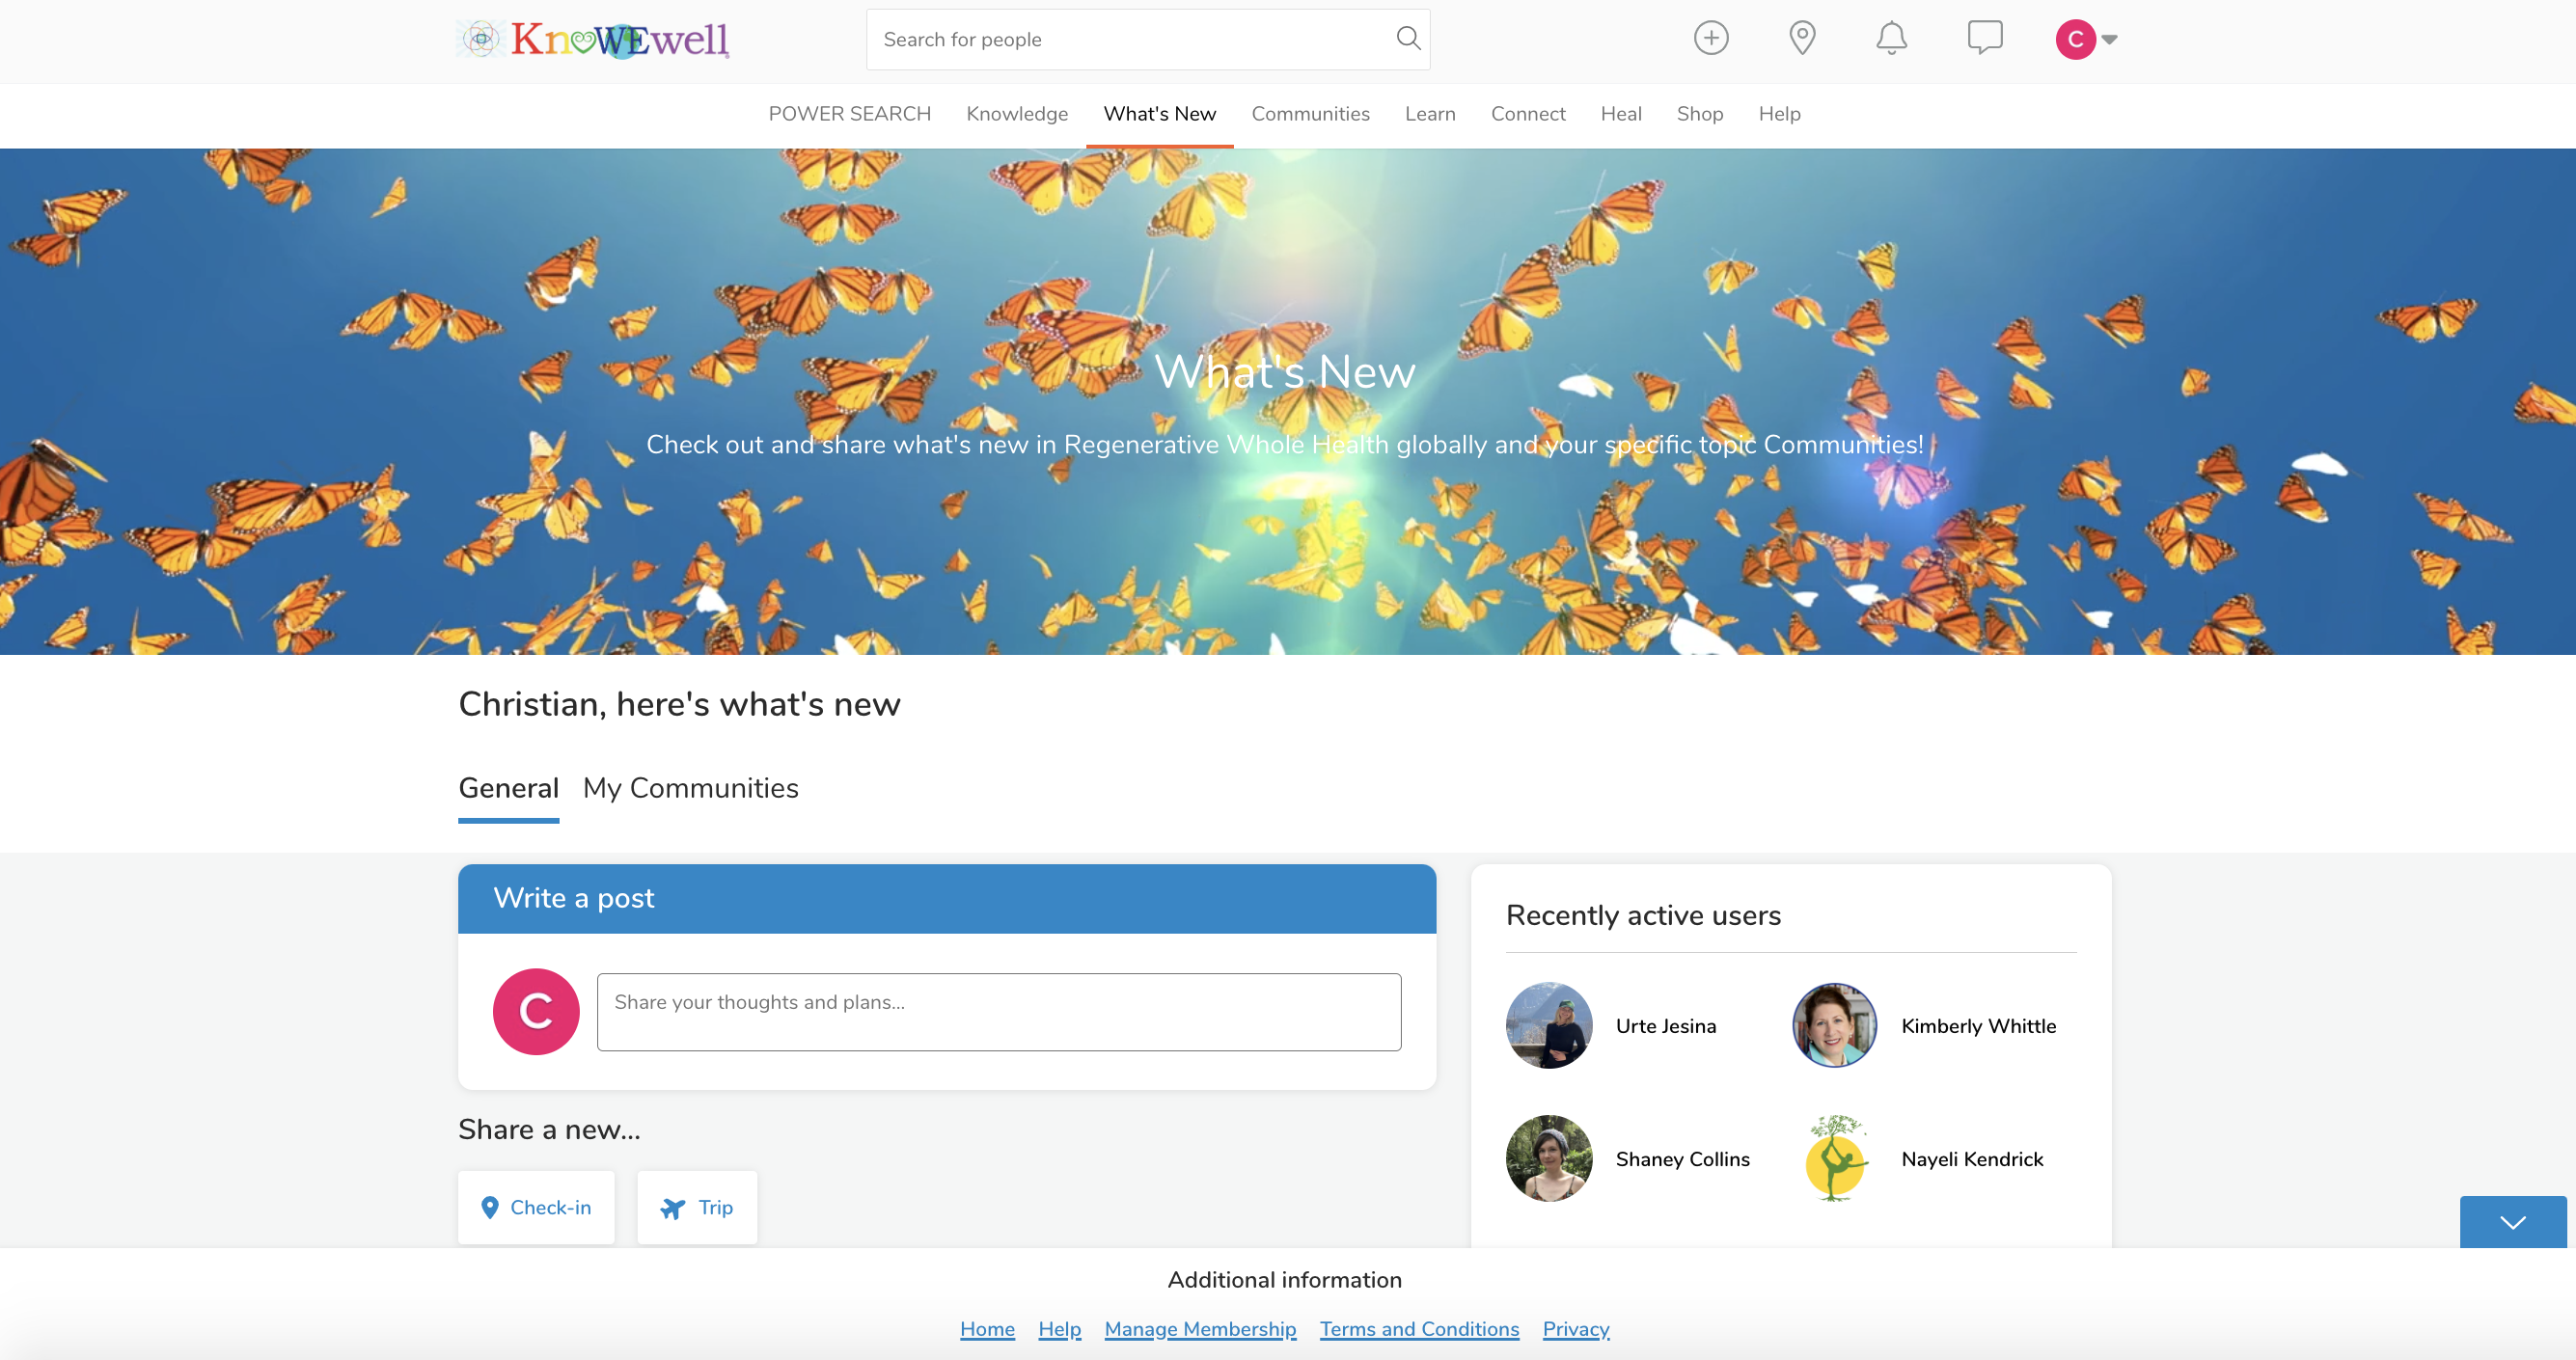
Task: Click the Write a post header
Action: tap(947, 899)
